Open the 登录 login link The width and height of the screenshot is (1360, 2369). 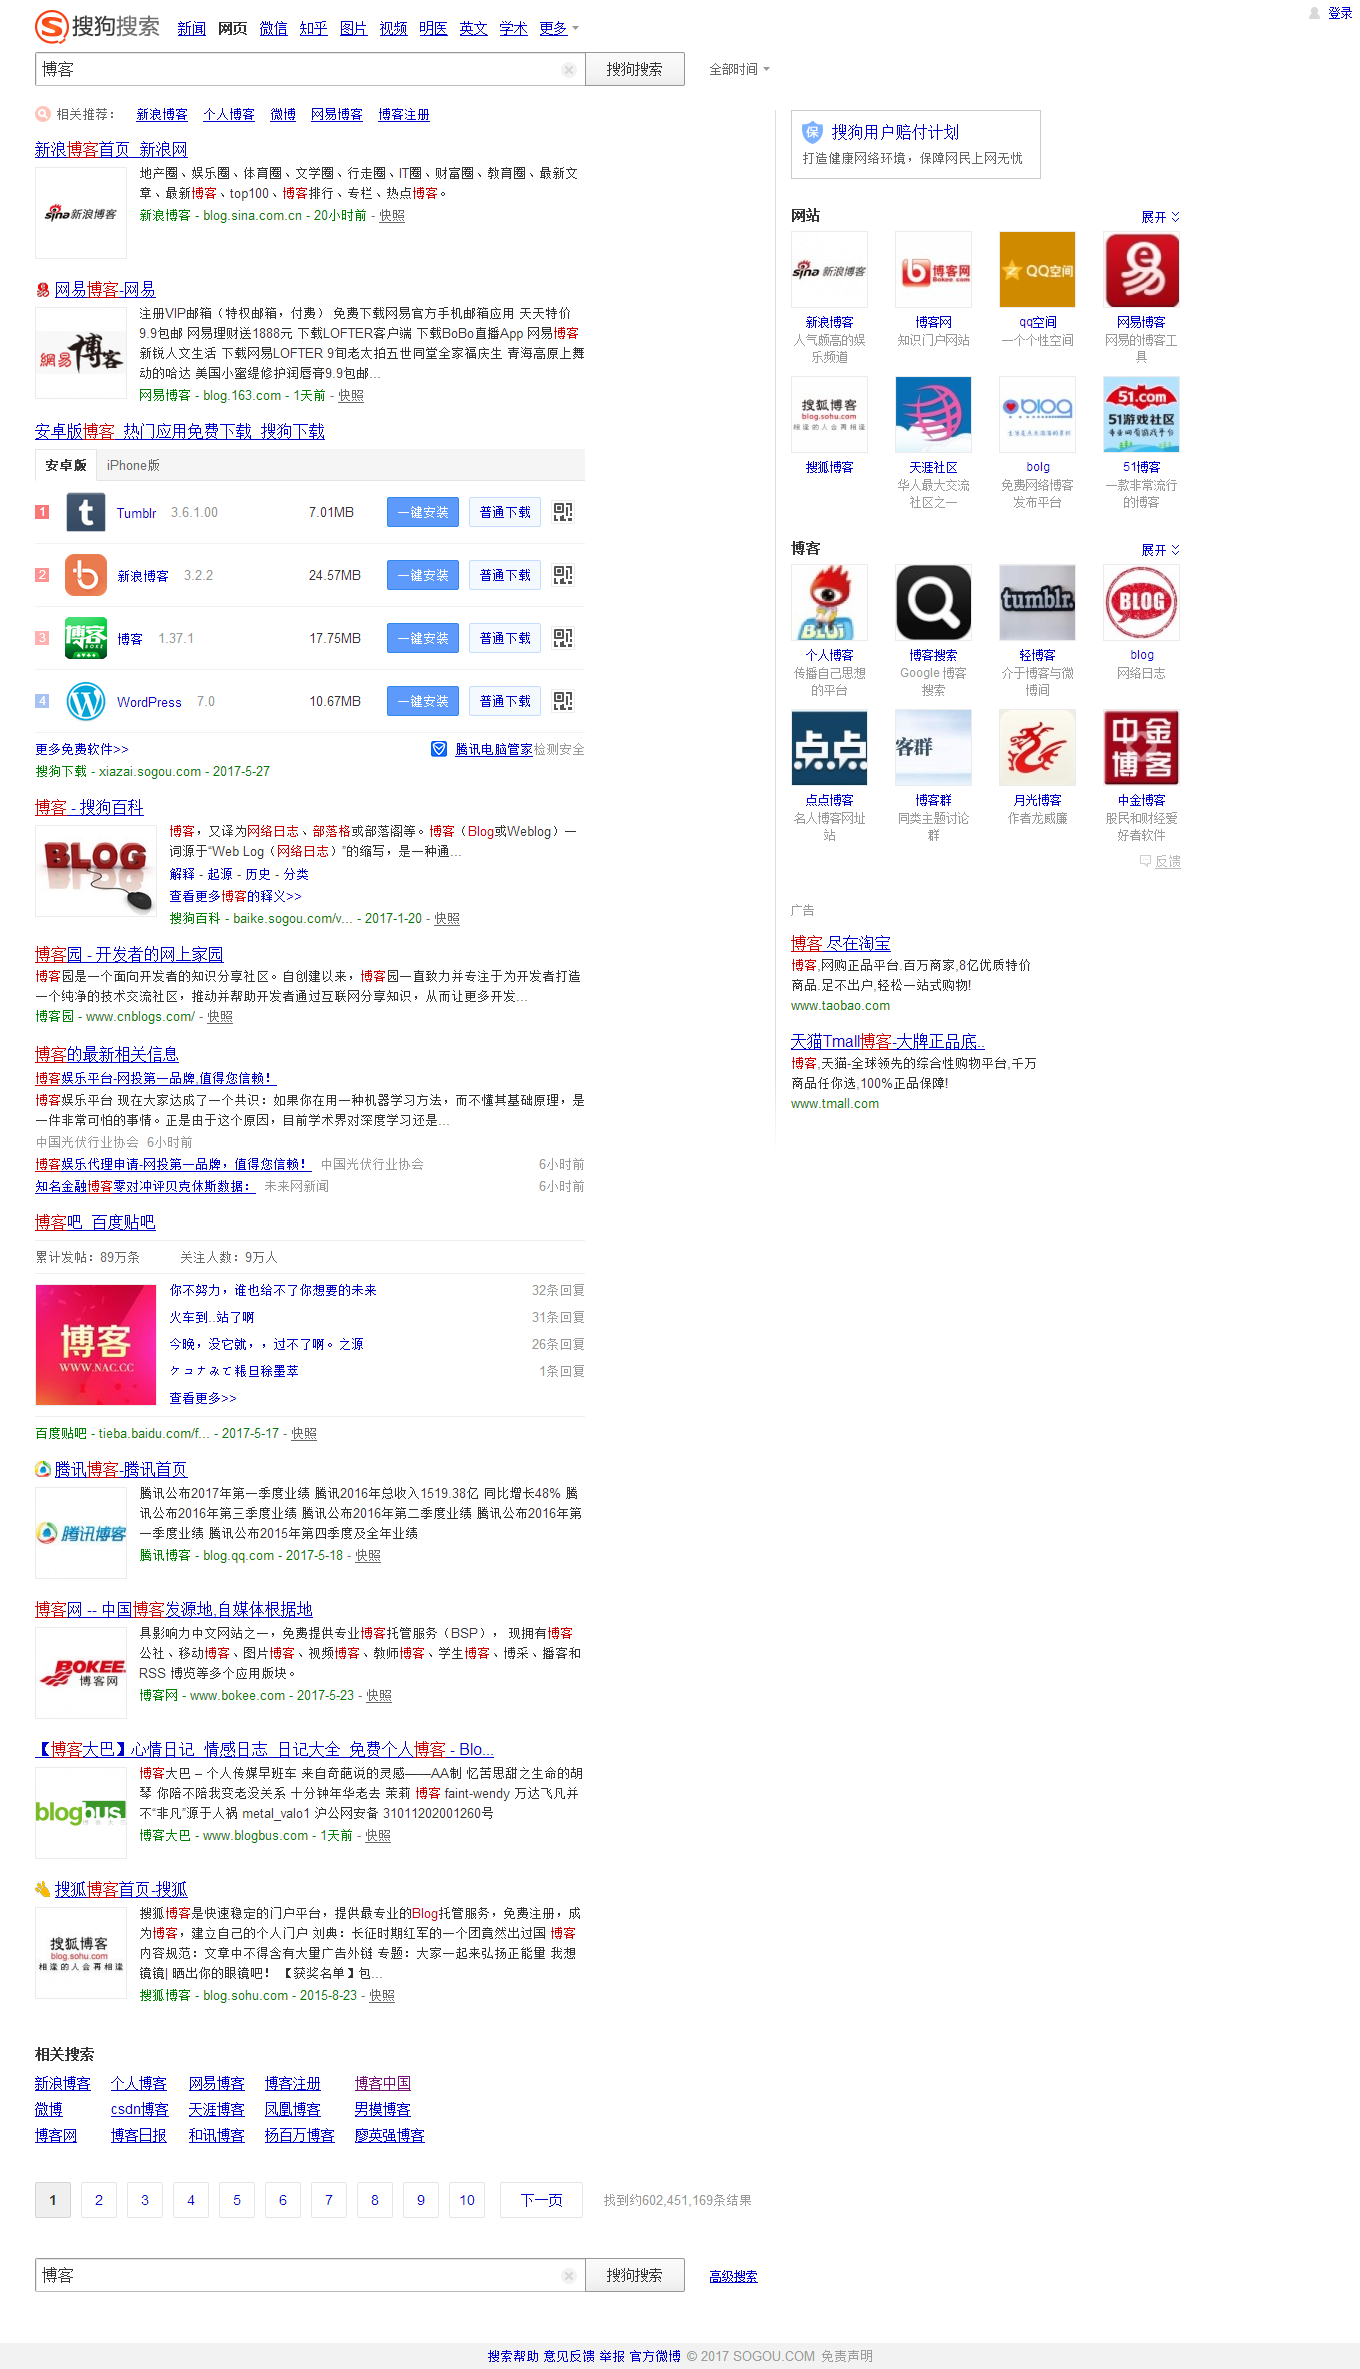pyautogui.click(x=1340, y=13)
